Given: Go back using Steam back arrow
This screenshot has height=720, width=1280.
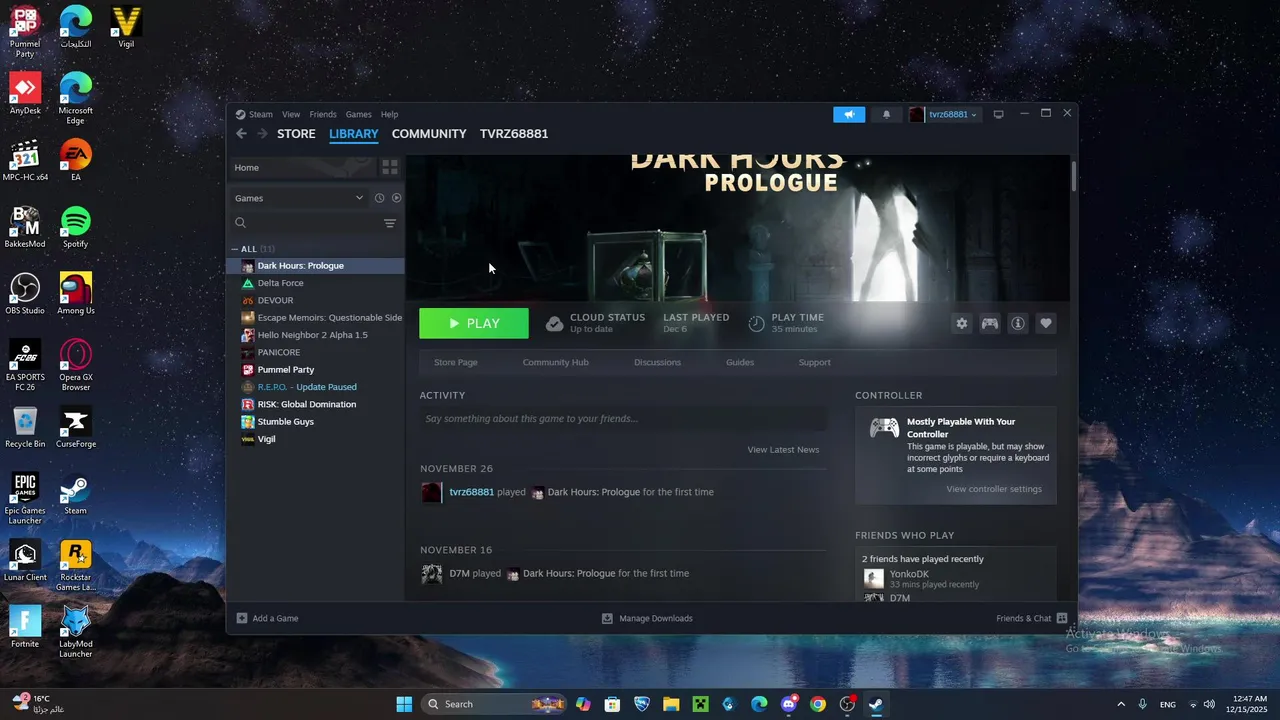Looking at the screenshot, I should [x=241, y=134].
